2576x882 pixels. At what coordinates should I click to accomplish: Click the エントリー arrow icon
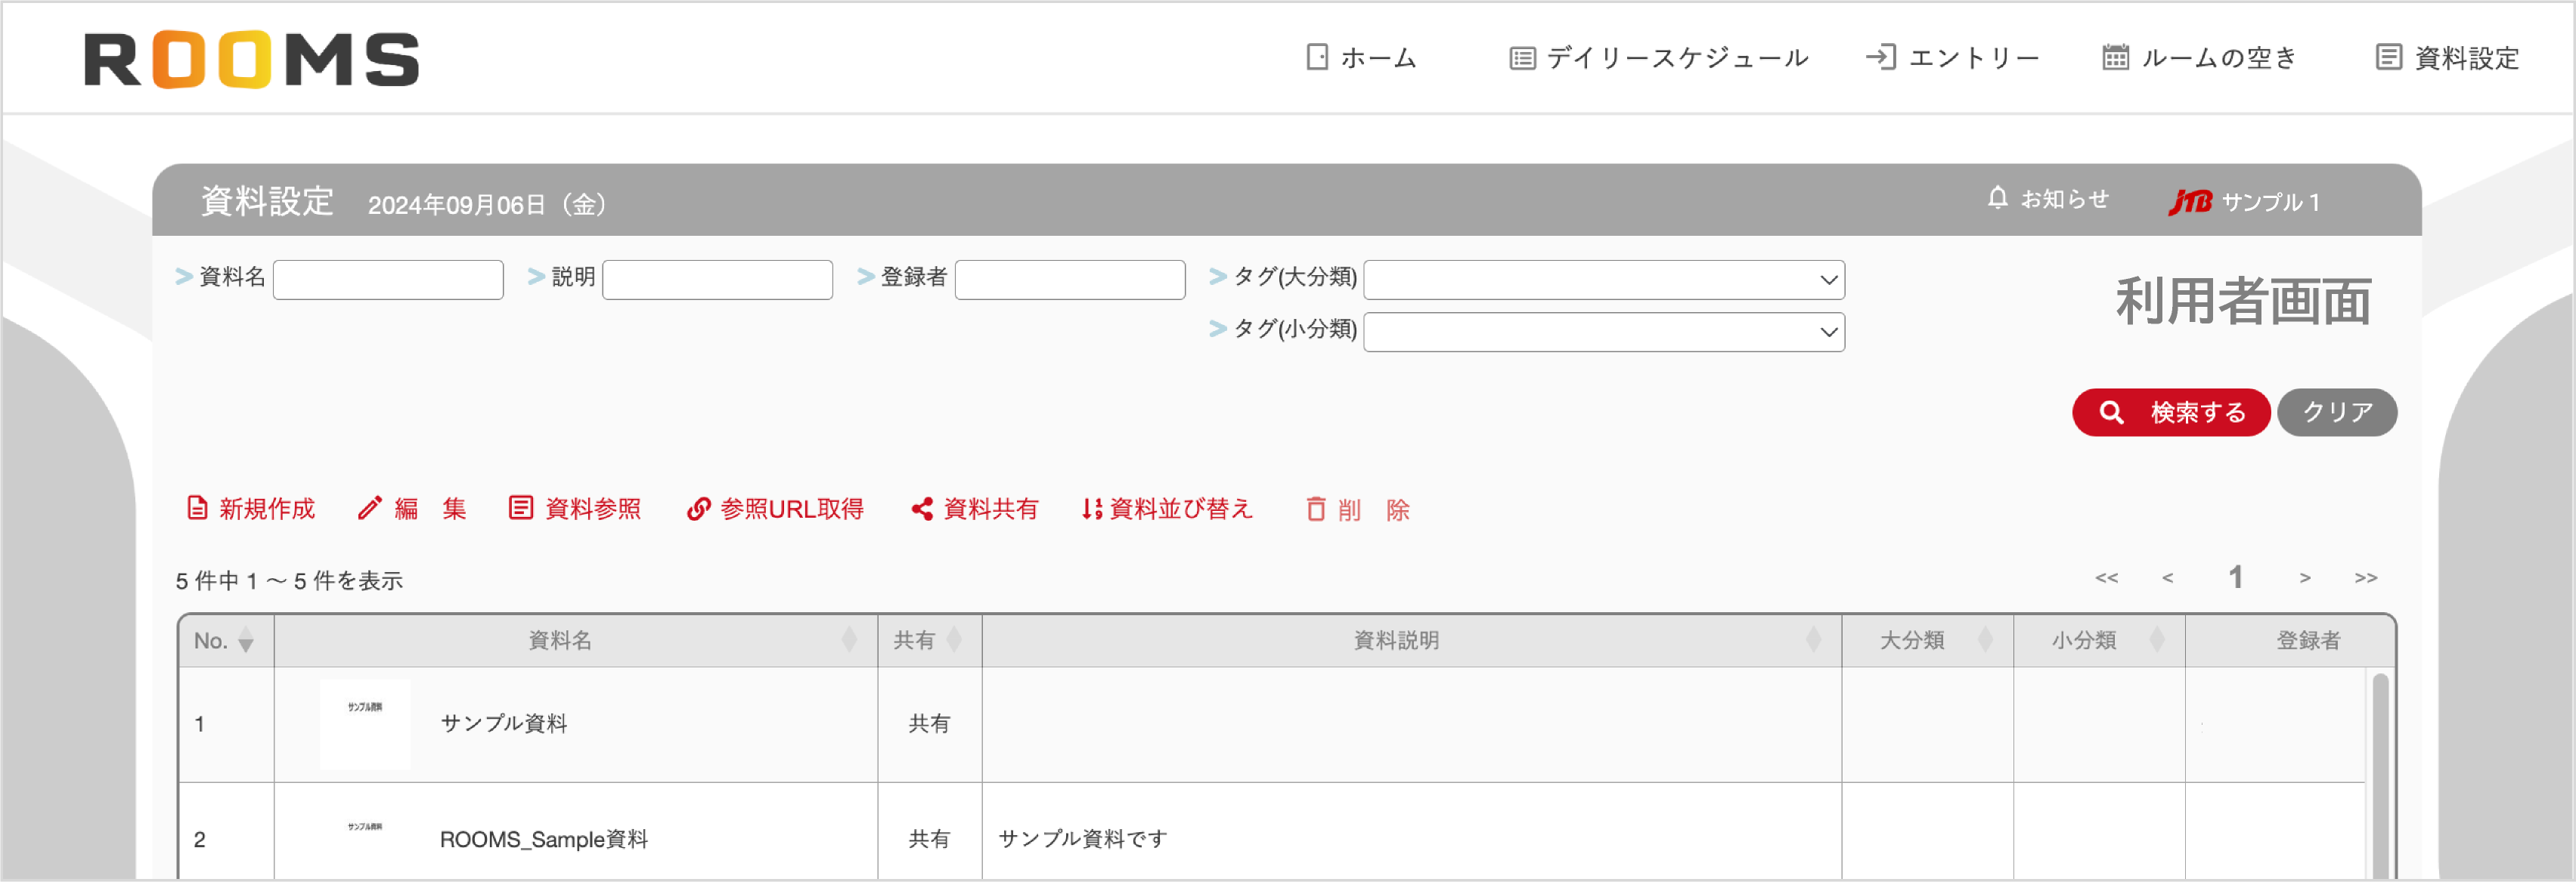1883,57
